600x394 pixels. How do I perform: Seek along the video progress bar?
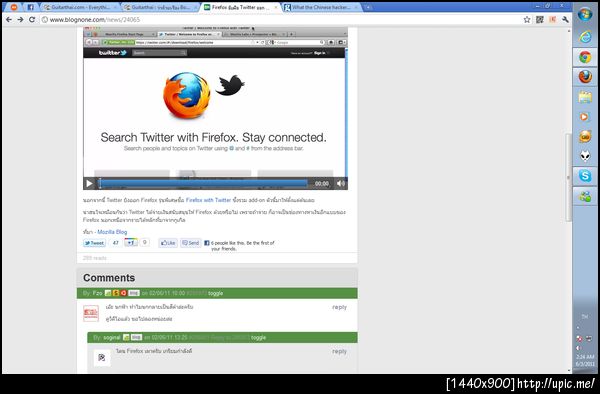[203, 184]
